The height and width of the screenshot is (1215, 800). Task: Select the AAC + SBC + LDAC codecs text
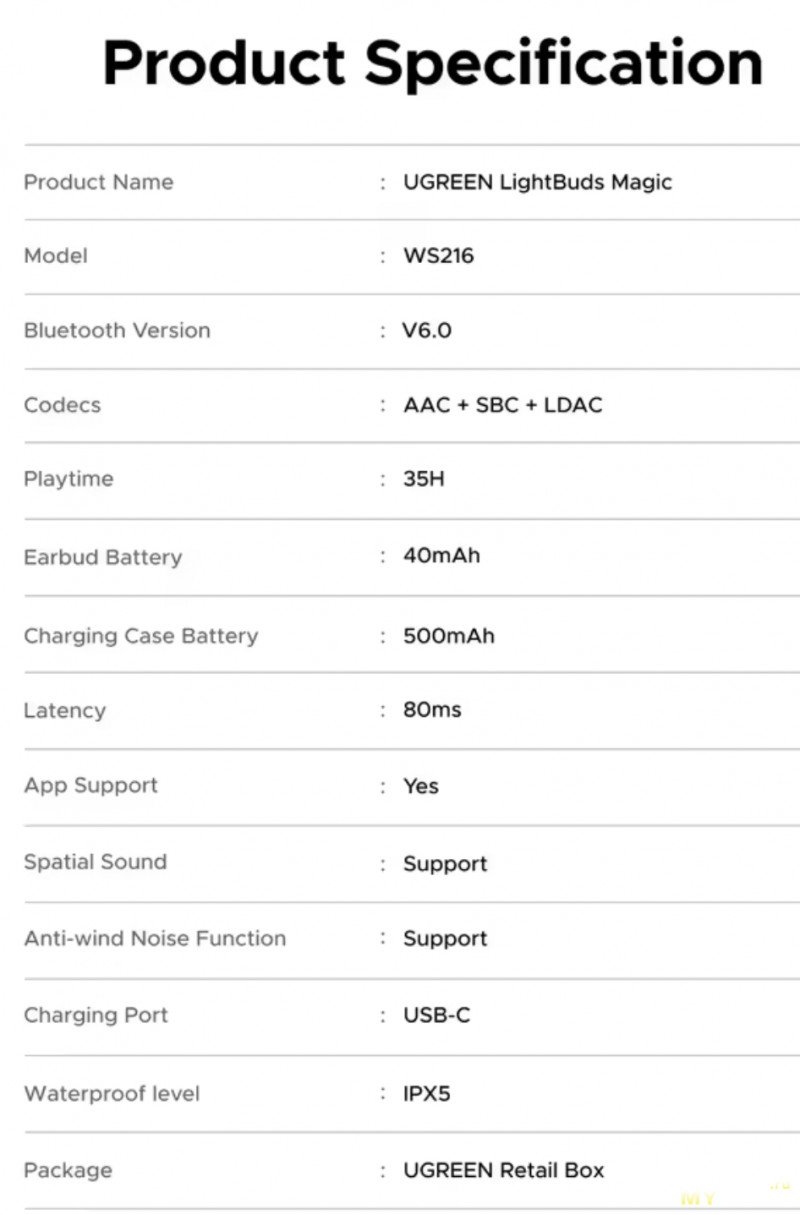click(x=502, y=405)
